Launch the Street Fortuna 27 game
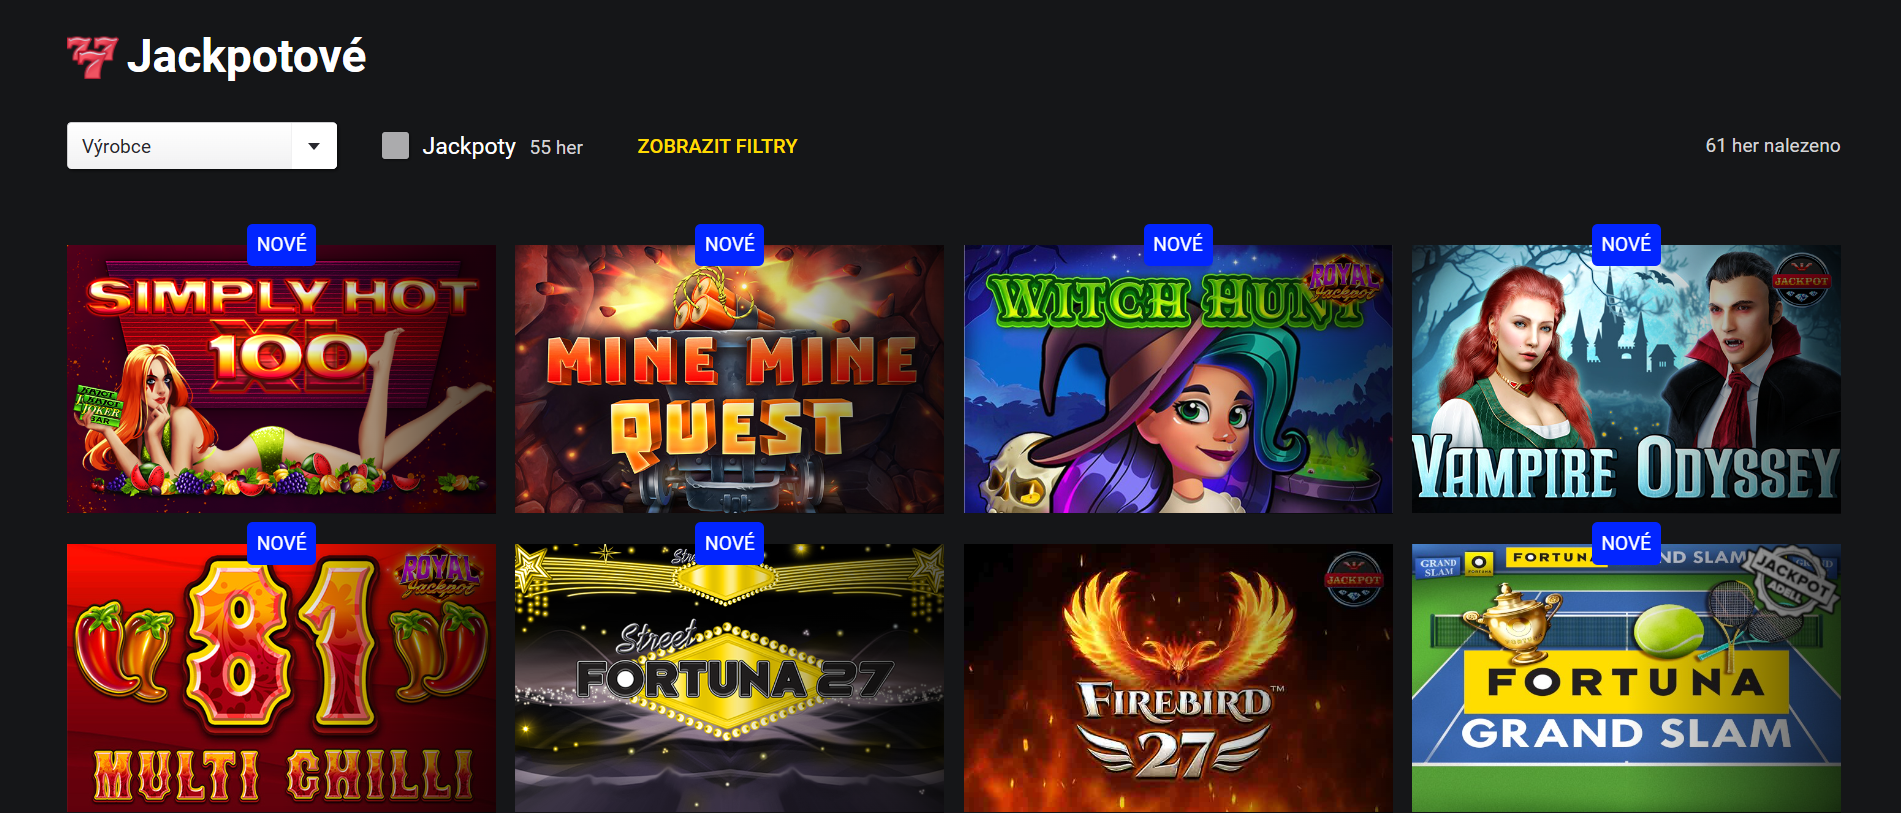Screen dimensions: 1901x813 click(x=729, y=678)
